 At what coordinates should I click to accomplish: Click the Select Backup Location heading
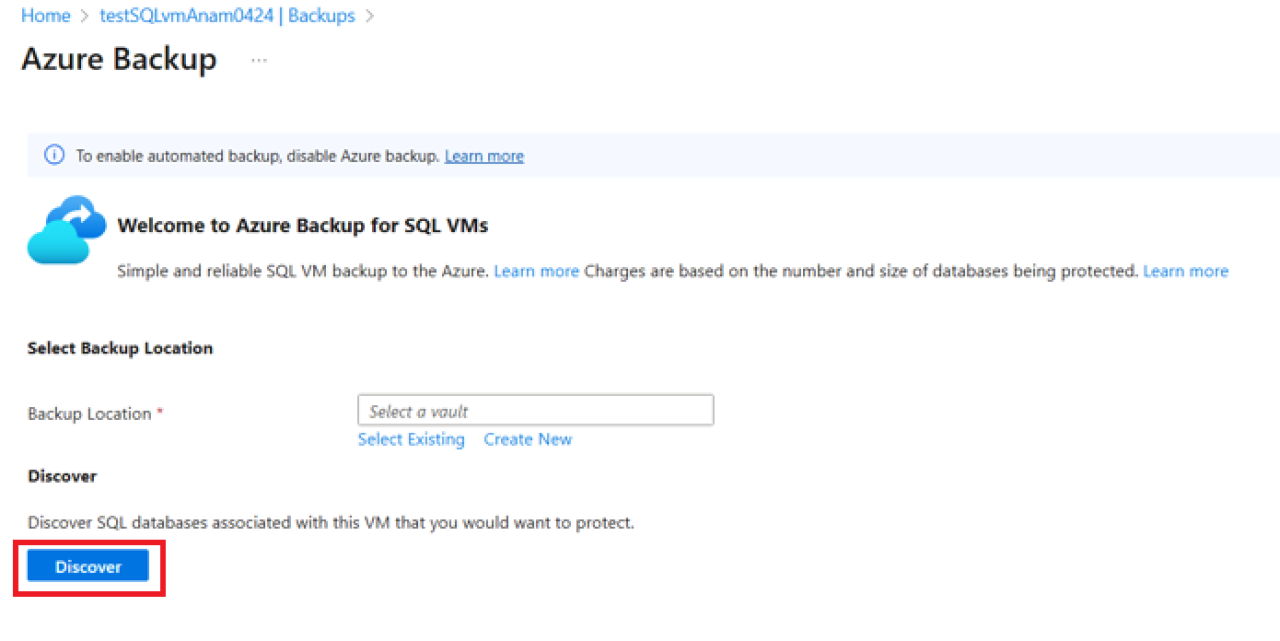(x=120, y=349)
